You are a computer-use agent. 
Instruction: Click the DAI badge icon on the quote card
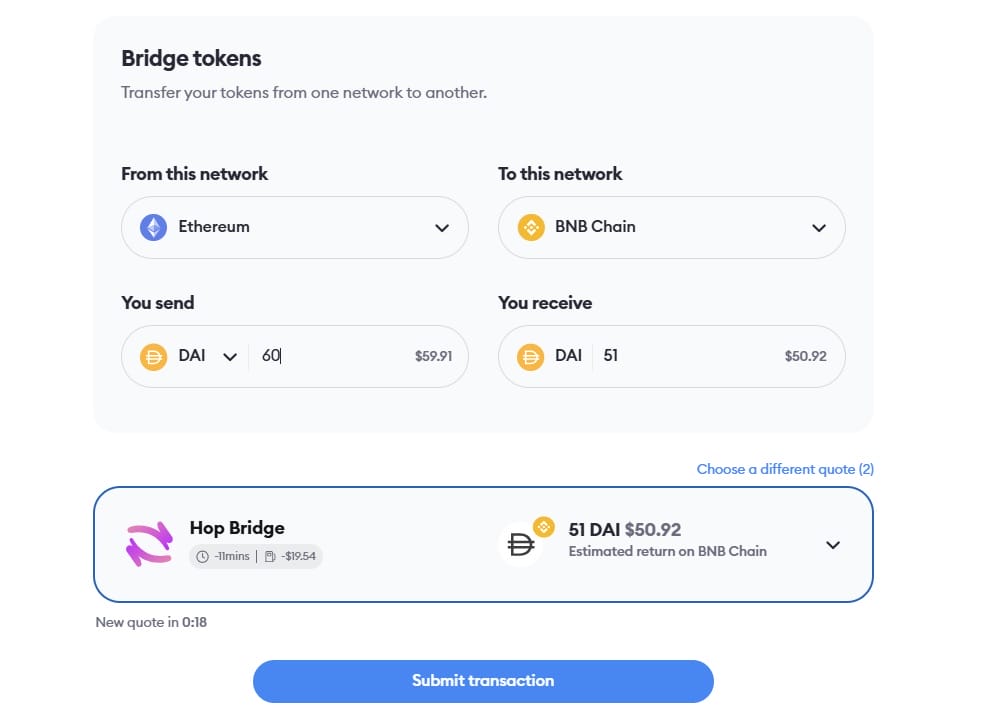point(520,543)
